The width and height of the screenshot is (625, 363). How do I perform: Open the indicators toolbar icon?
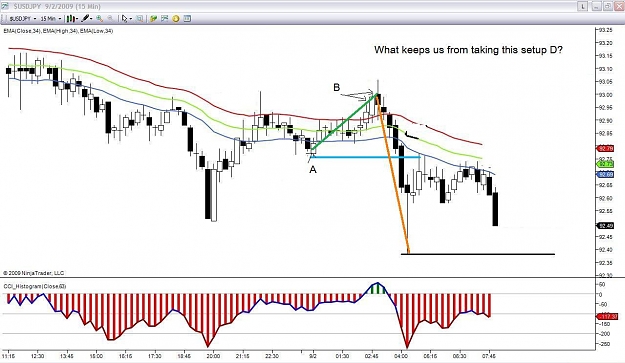pyautogui.click(x=153, y=19)
